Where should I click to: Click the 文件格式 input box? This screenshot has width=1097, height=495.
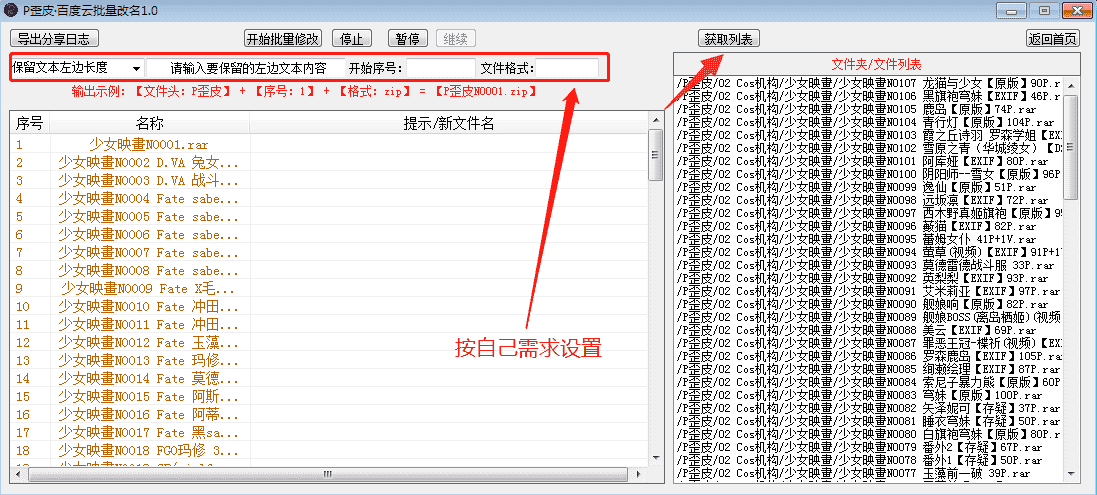(x=568, y=68)
